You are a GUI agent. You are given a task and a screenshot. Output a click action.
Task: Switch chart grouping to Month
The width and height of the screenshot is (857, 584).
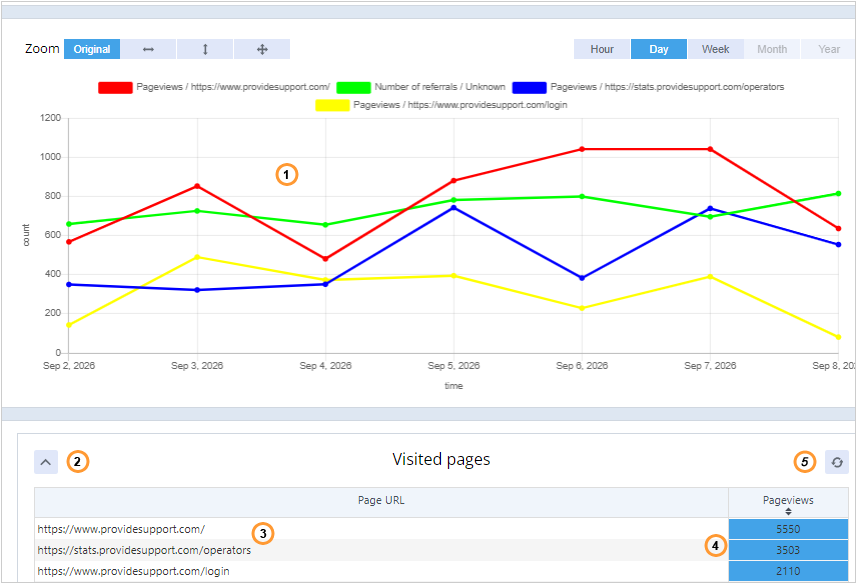(x=772, y=49)
